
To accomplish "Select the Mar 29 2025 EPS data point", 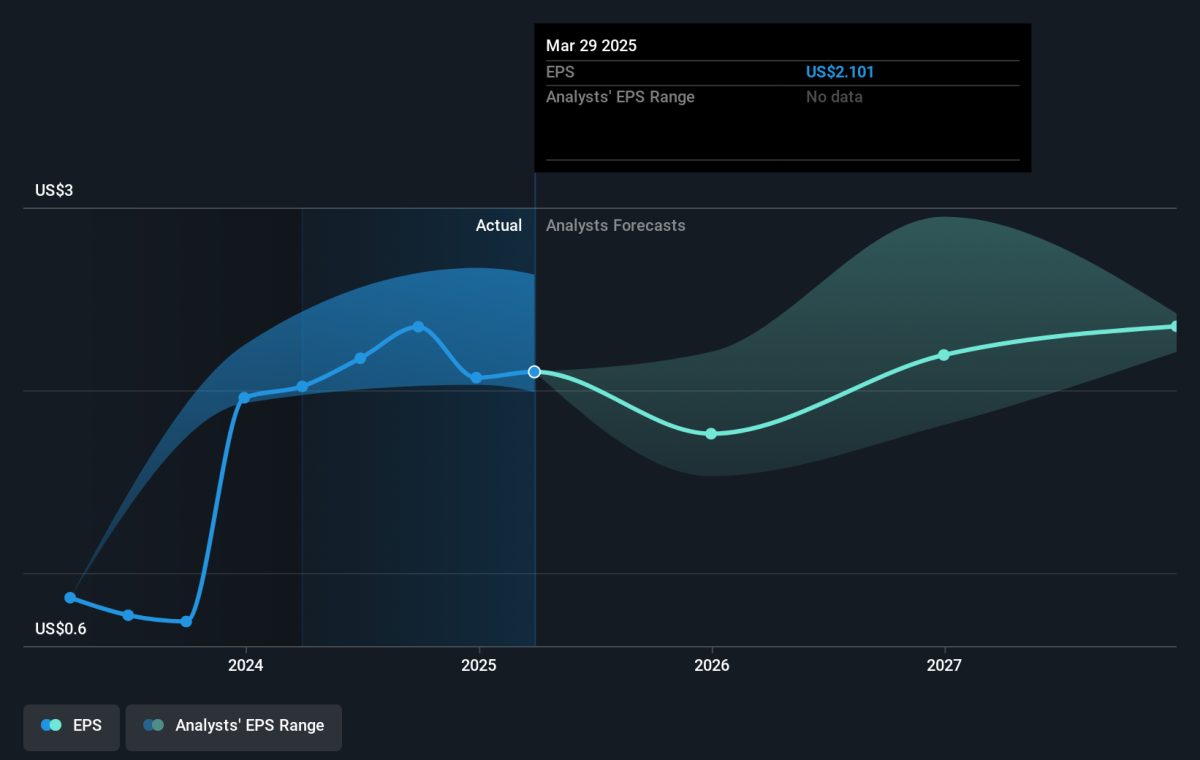I will point(535,372).
